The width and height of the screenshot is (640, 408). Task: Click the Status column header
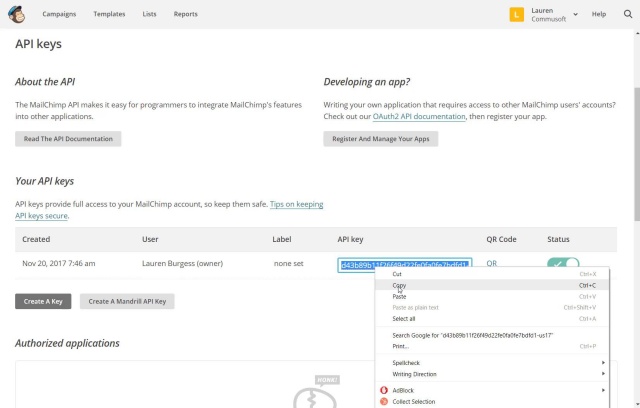[558, 239]
